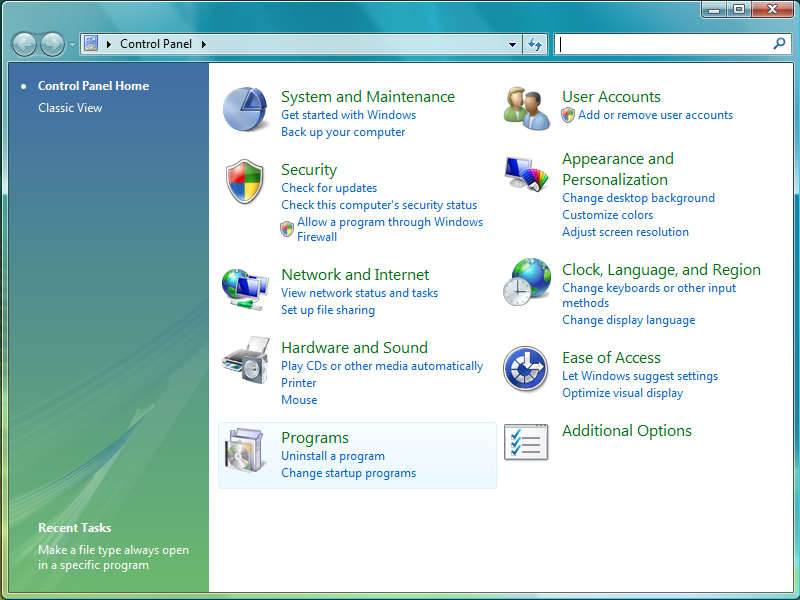Open Additional Options heading
The height and width of the screenshot is (600, 800).
(x=627, y=431)
